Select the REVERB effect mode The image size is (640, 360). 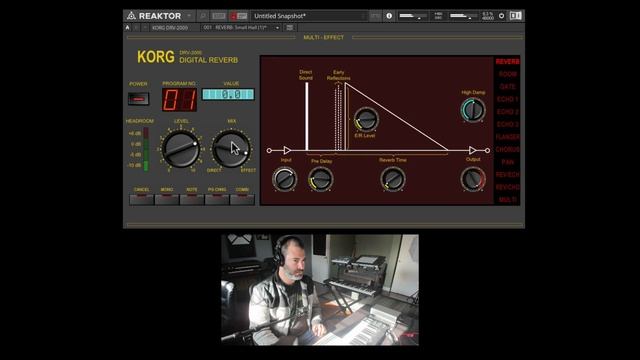click(507, 62)
